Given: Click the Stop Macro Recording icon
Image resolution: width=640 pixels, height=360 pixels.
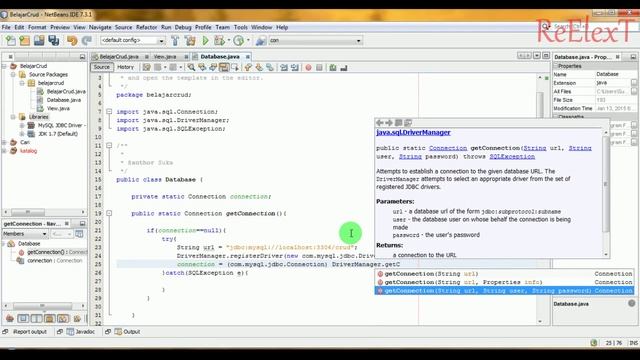Looking at the screenshot, I should tap(319, 67).
